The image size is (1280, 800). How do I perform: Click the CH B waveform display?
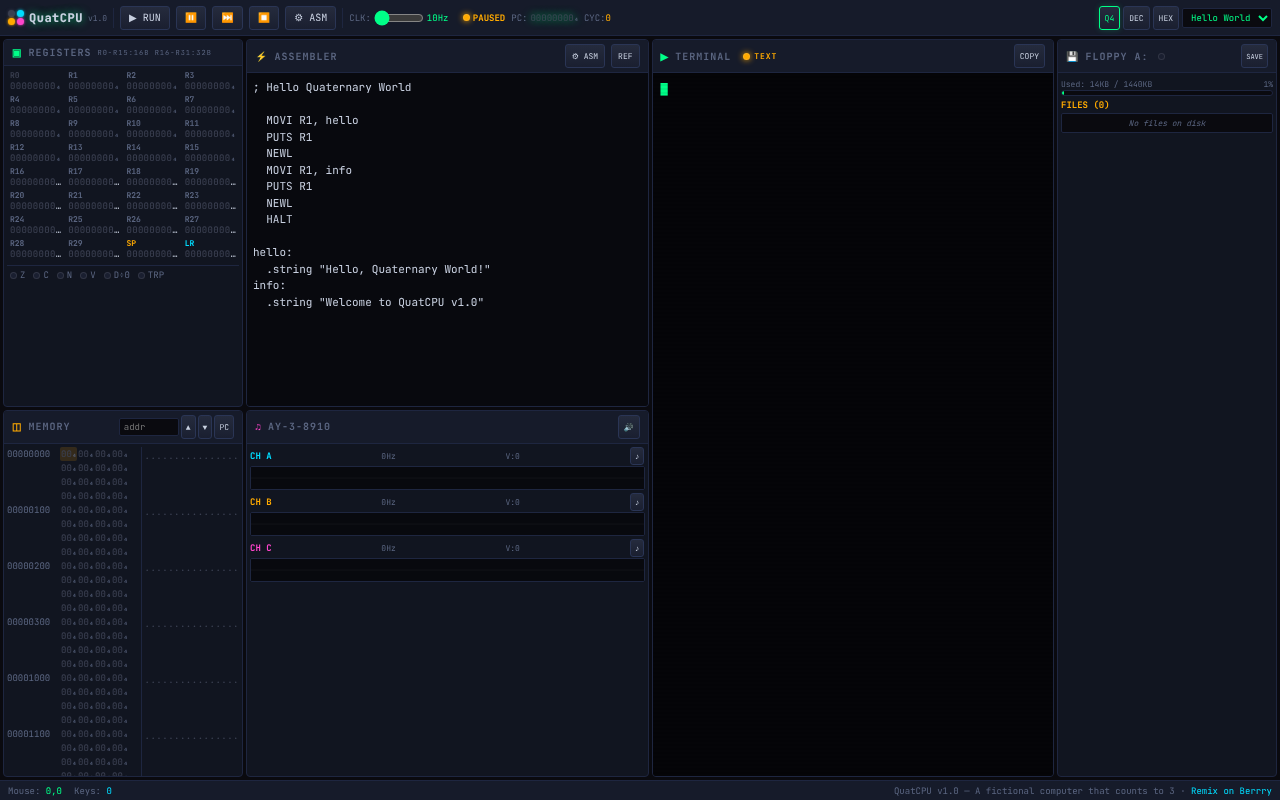click(447, 524)
